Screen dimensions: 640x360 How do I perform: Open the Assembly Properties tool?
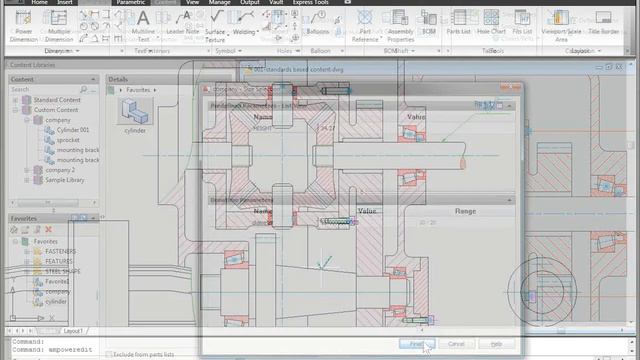pyautogui.click(x=400, y=26)
